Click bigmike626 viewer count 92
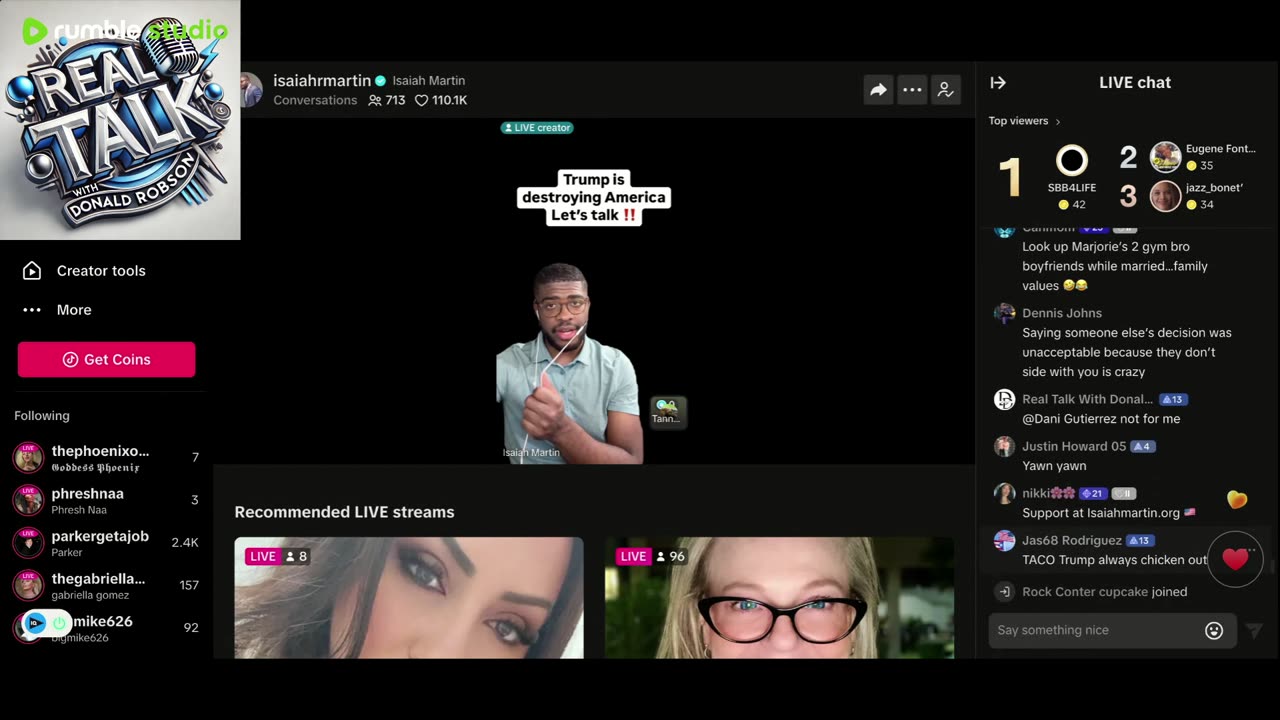 191,628
